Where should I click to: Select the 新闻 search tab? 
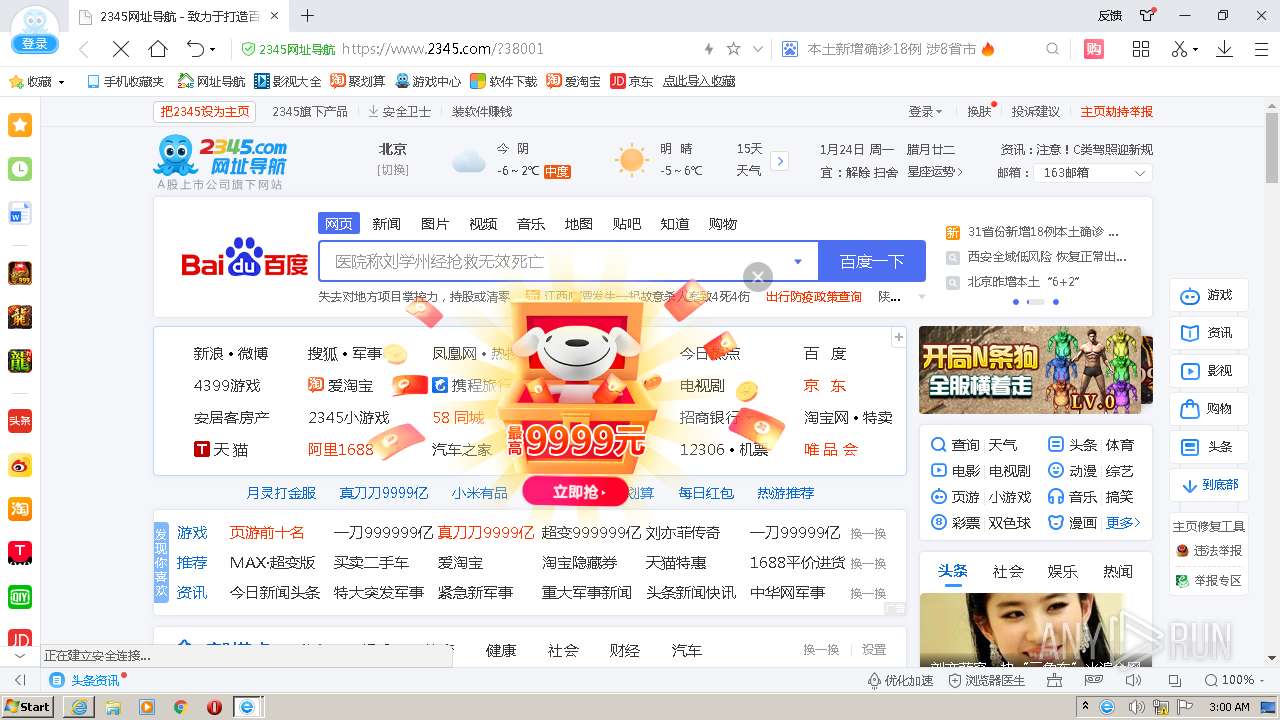386,224
